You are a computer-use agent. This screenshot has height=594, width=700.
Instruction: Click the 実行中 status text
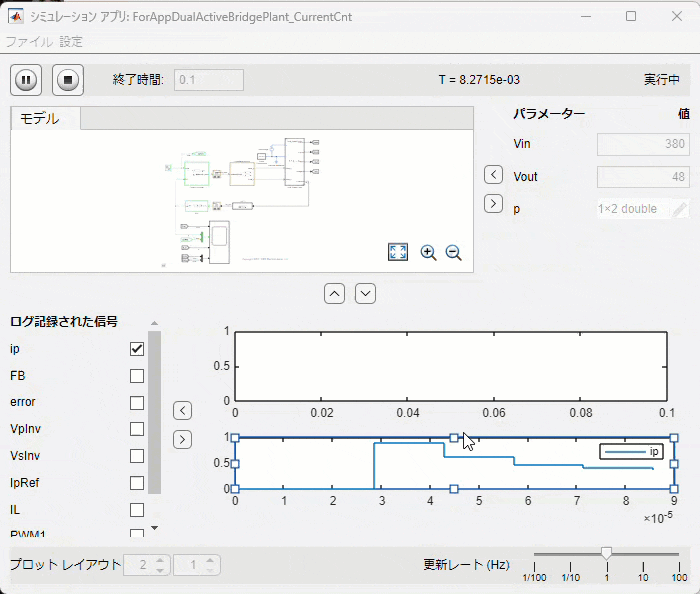(662, 80)
